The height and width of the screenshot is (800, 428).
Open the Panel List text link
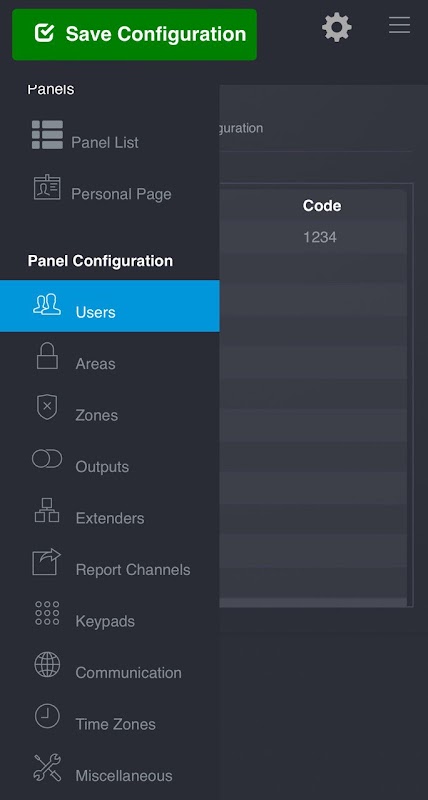pos(105,142)
